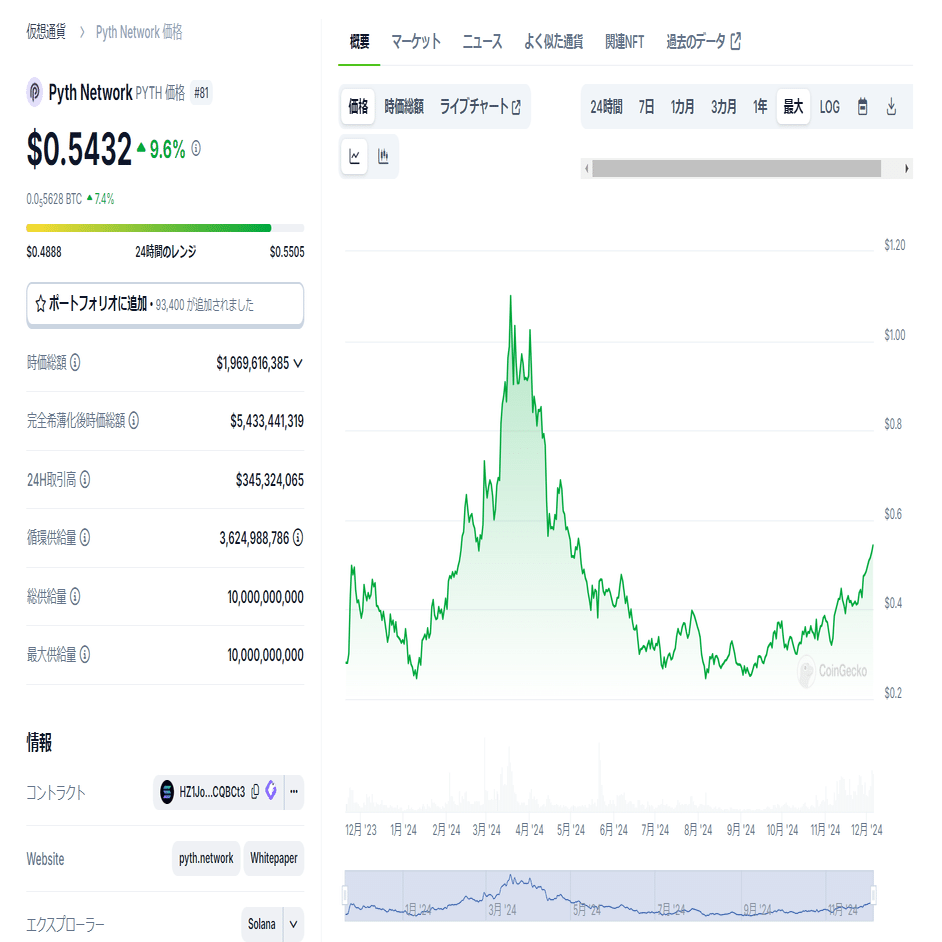Set chart range to 7日

click(x=646, y=107)
